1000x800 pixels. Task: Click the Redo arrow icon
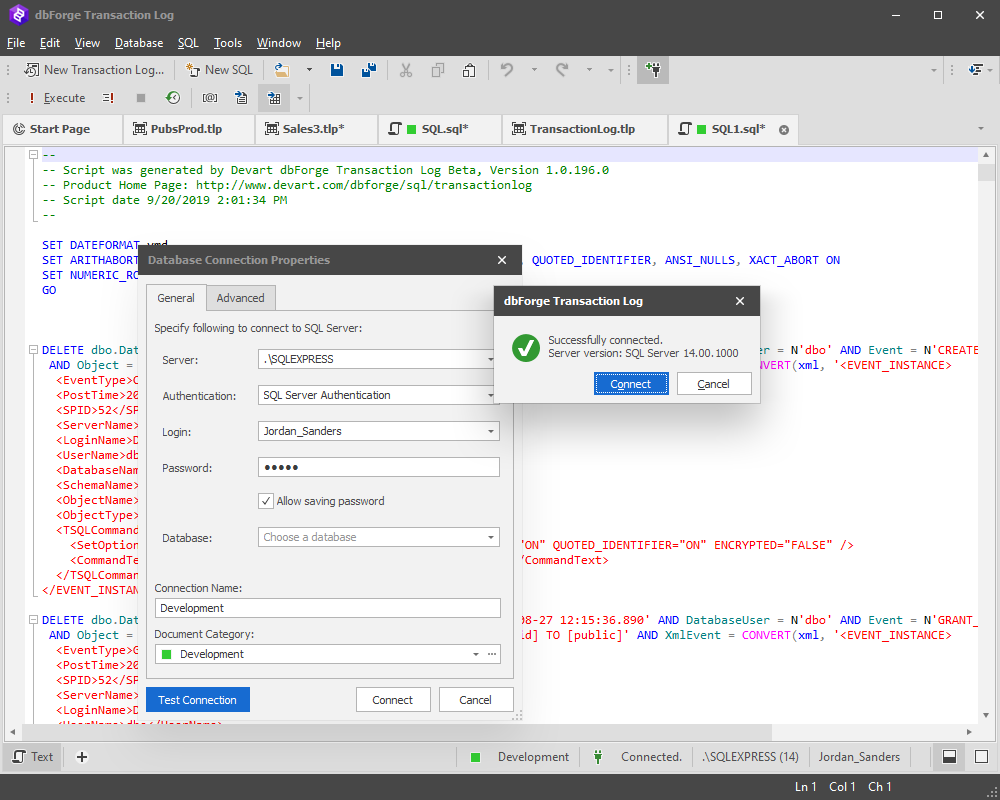tap(562, 70)
